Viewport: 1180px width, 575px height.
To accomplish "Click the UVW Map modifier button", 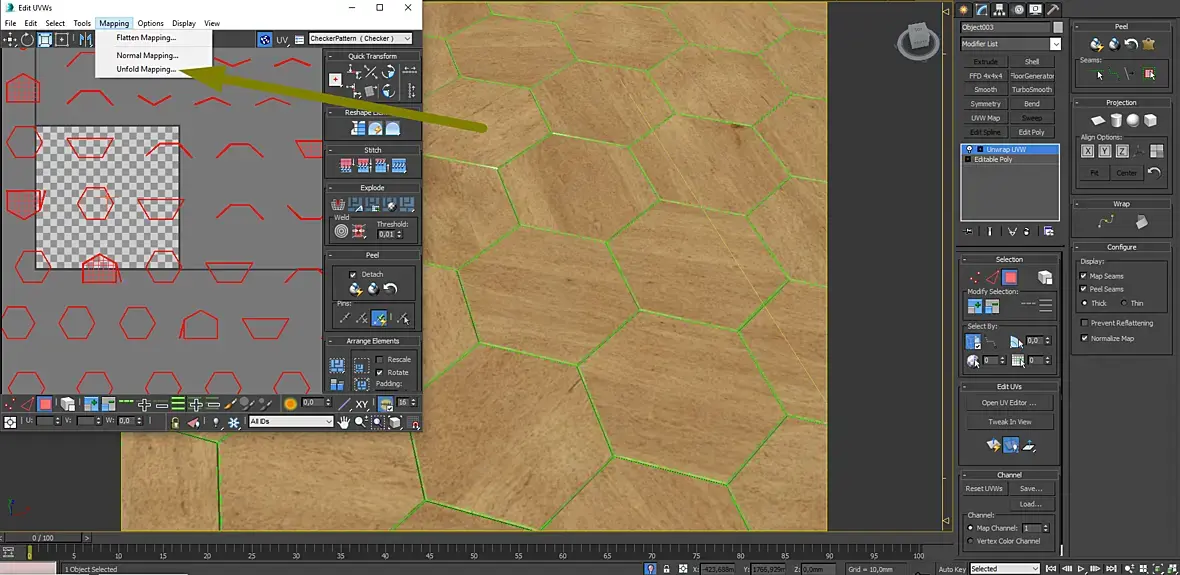I will pyautogui.click(x=985, y=118).
